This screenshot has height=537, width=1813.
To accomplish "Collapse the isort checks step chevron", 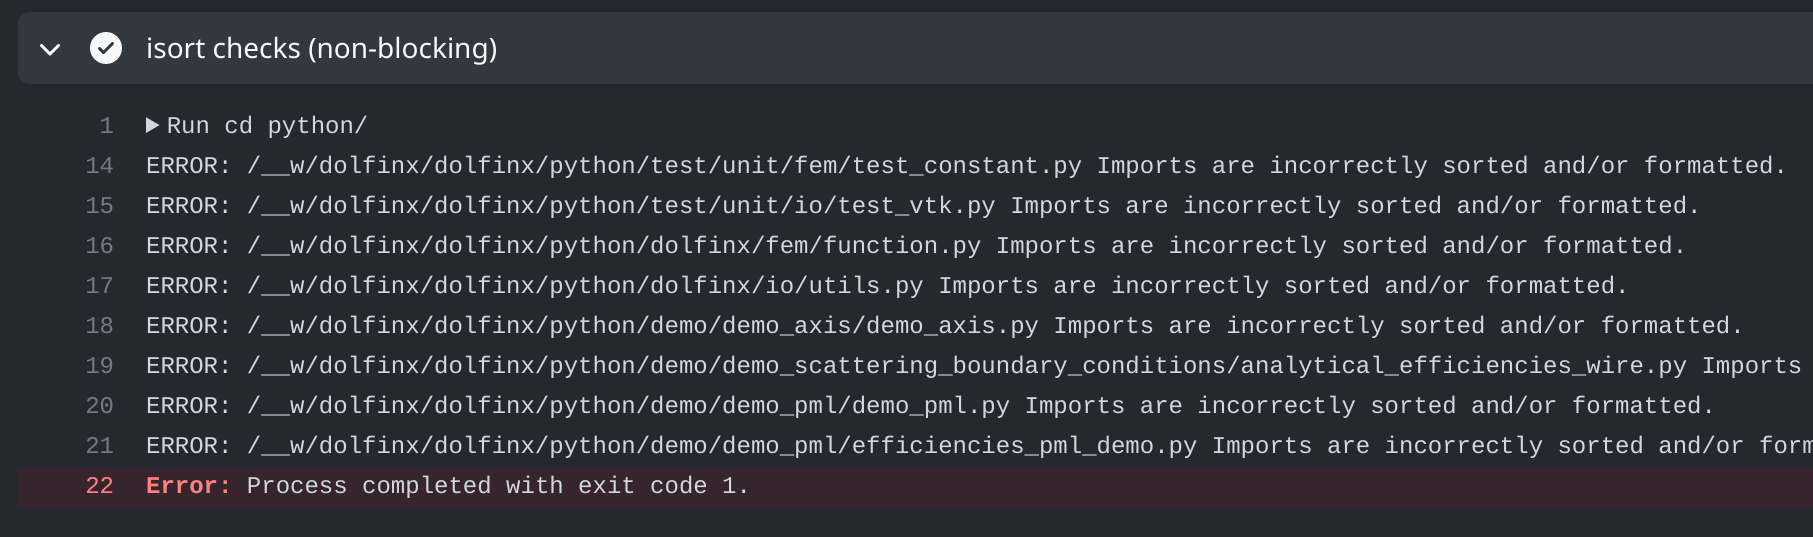I will click(50, 49).
